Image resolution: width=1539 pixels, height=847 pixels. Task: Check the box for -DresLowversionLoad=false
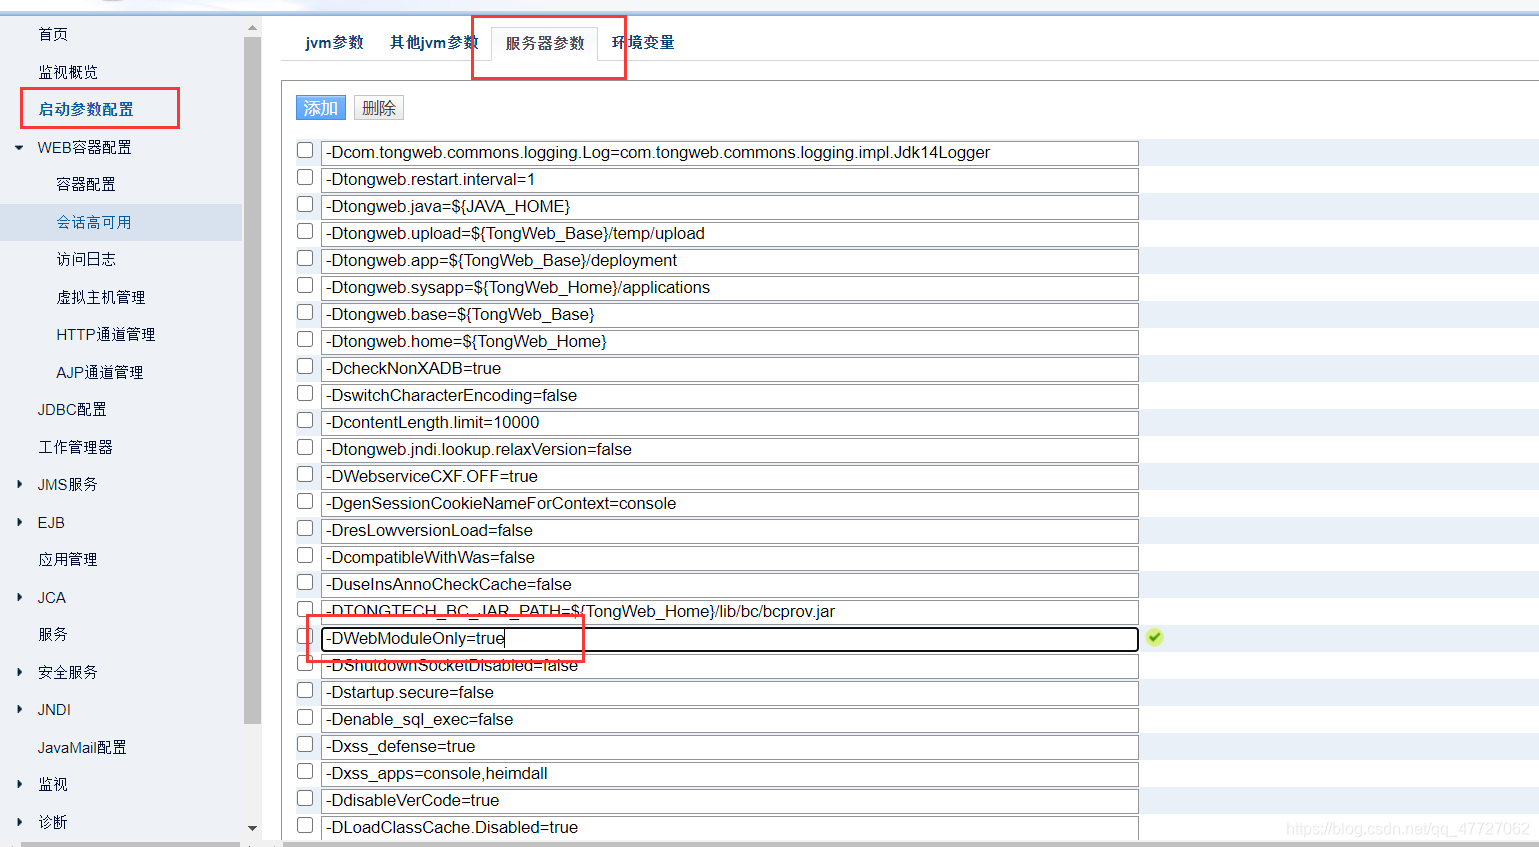tap(305, 528)
